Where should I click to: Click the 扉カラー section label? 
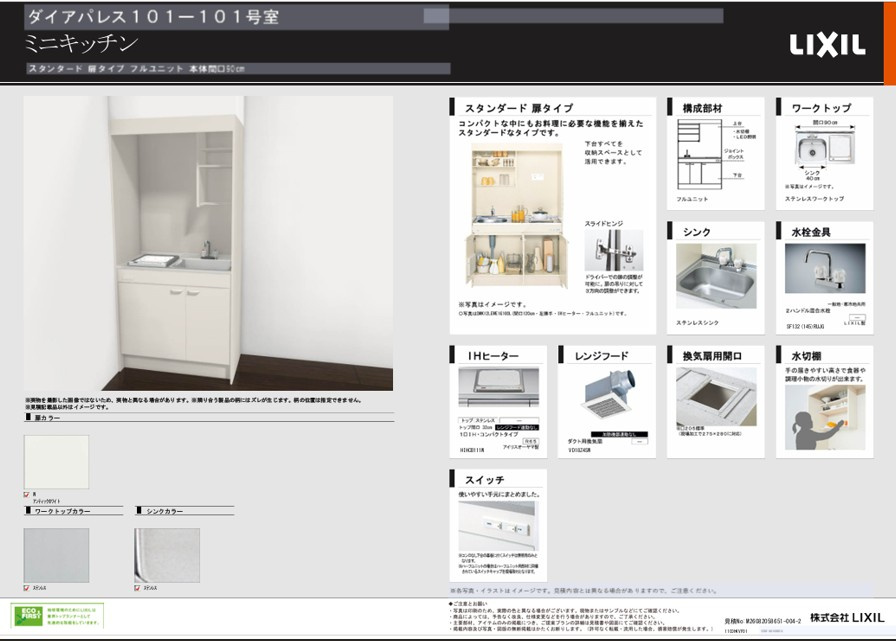click(47, 418)
